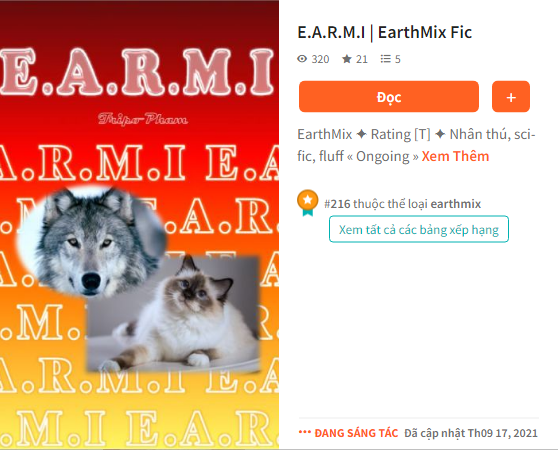Click the story title E.A.R.M.I | EarthMix Fic
This screenshot has height=450, width=558.
(384, 32)
